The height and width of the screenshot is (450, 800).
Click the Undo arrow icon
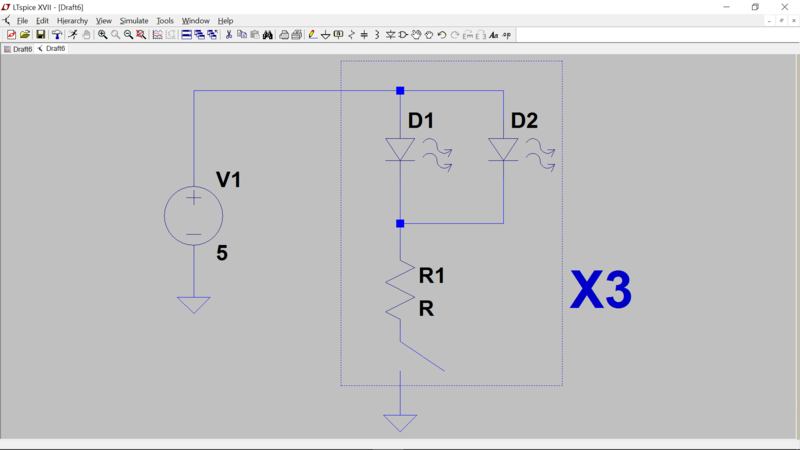[x=442, y=35]
